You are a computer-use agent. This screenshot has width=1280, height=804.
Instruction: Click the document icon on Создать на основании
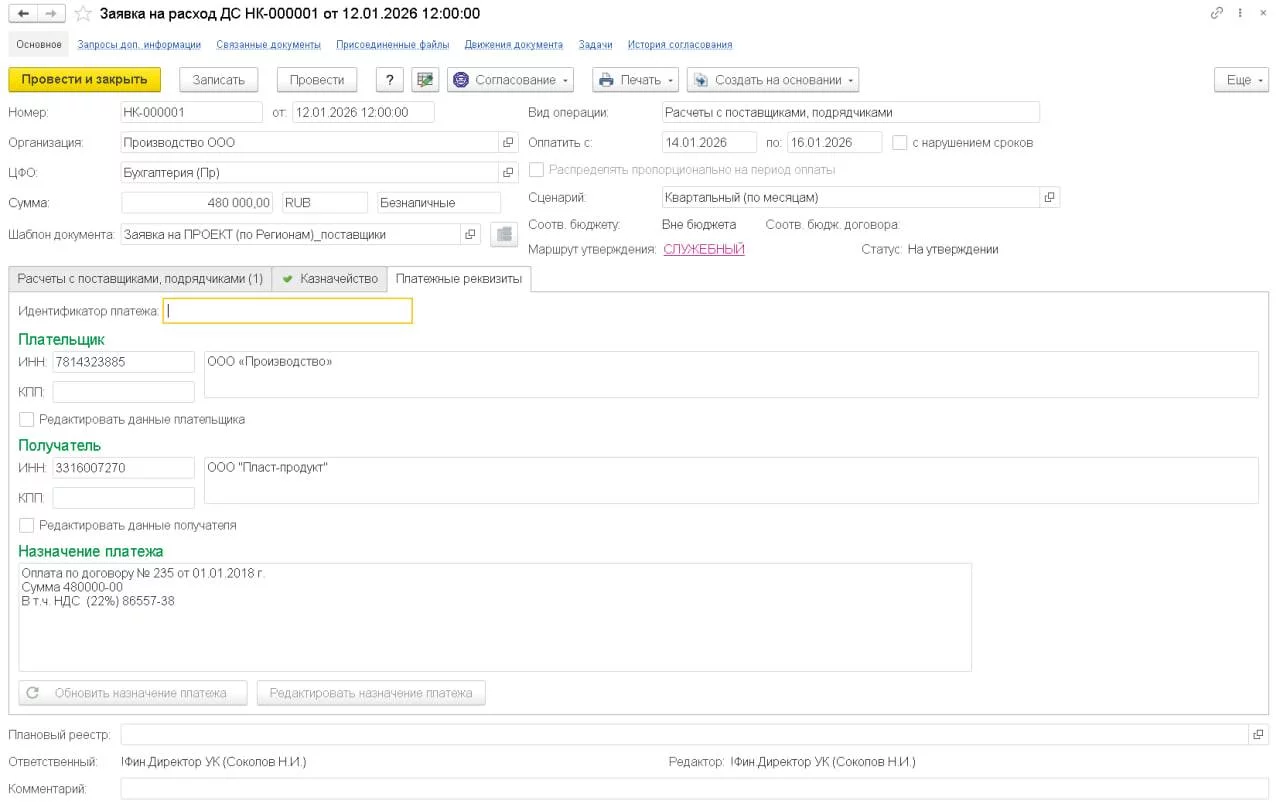click(701, 80)
